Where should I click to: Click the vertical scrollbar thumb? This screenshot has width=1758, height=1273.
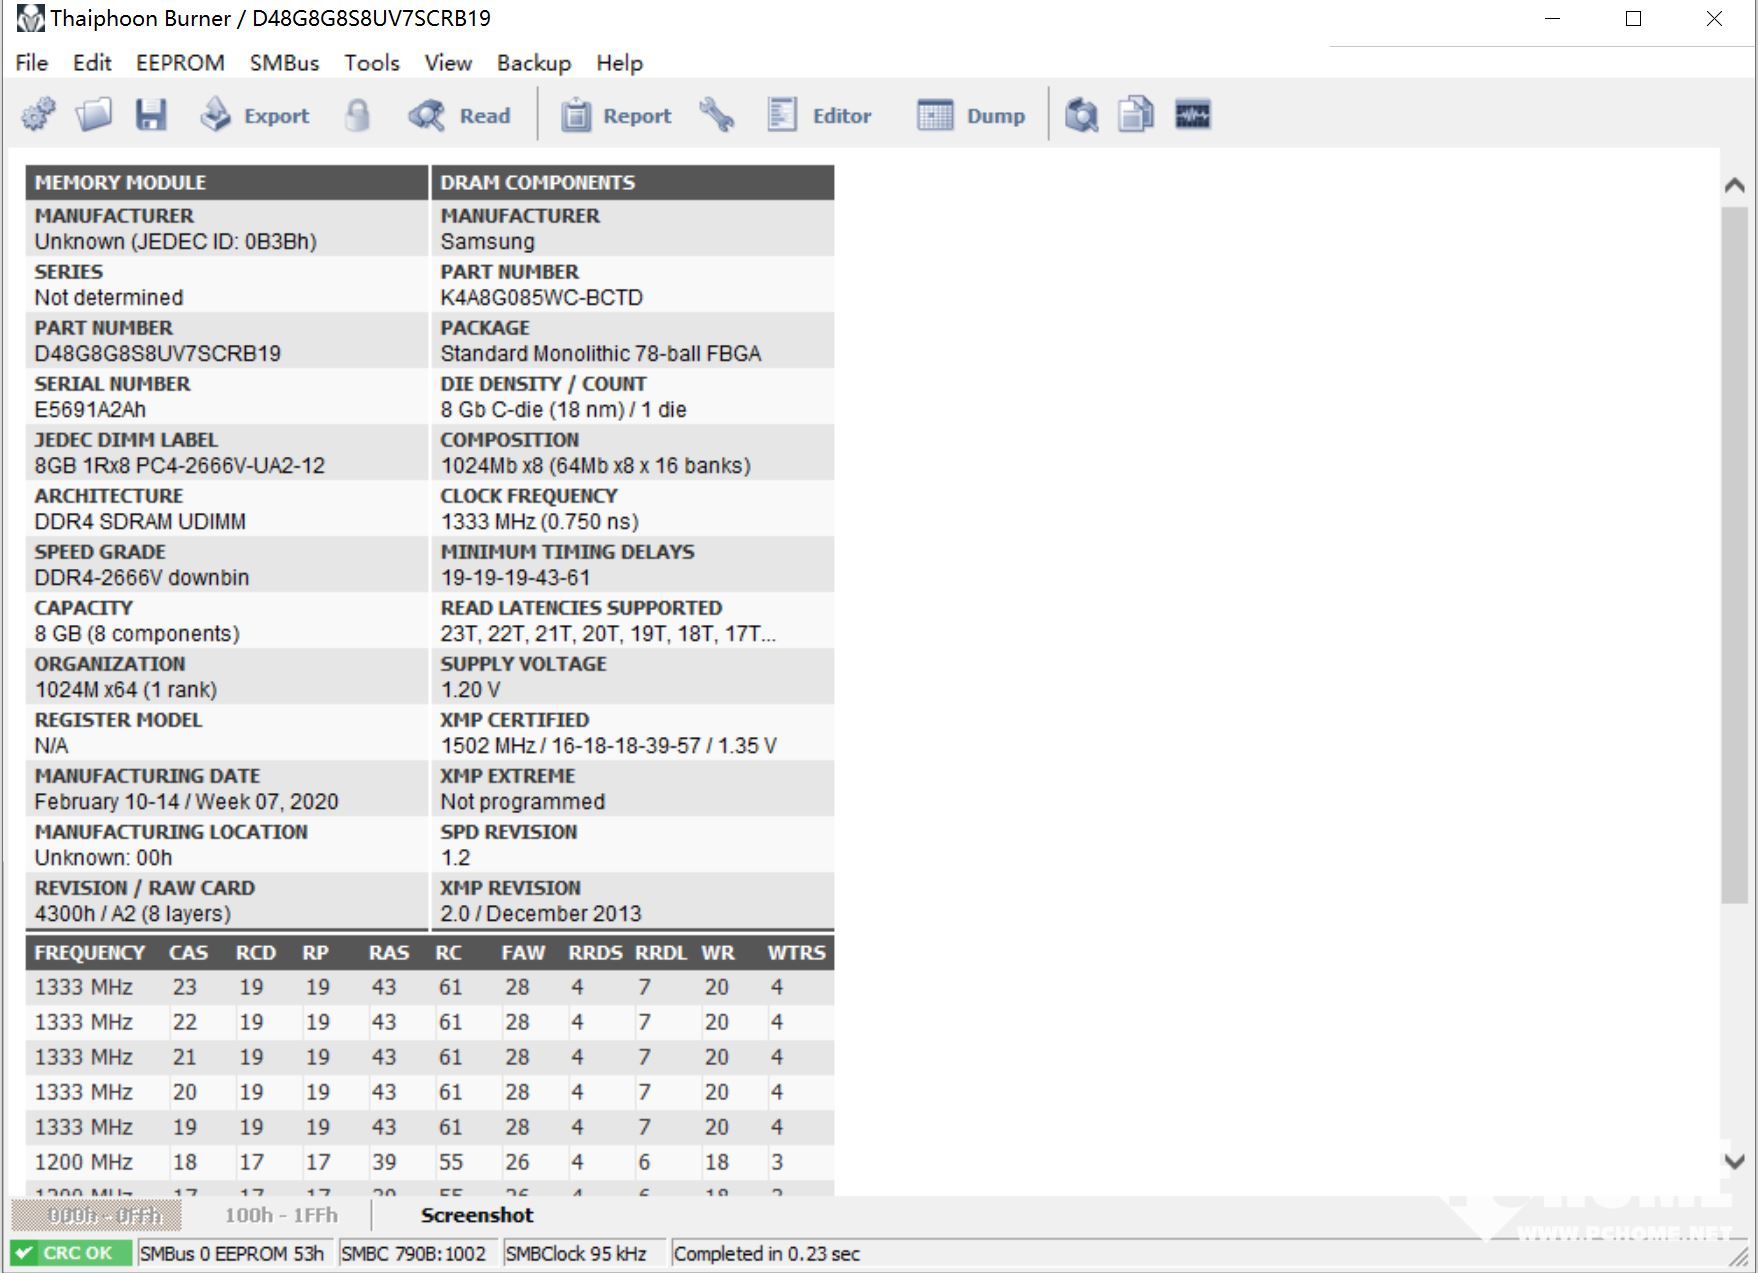coord(1735,555)
